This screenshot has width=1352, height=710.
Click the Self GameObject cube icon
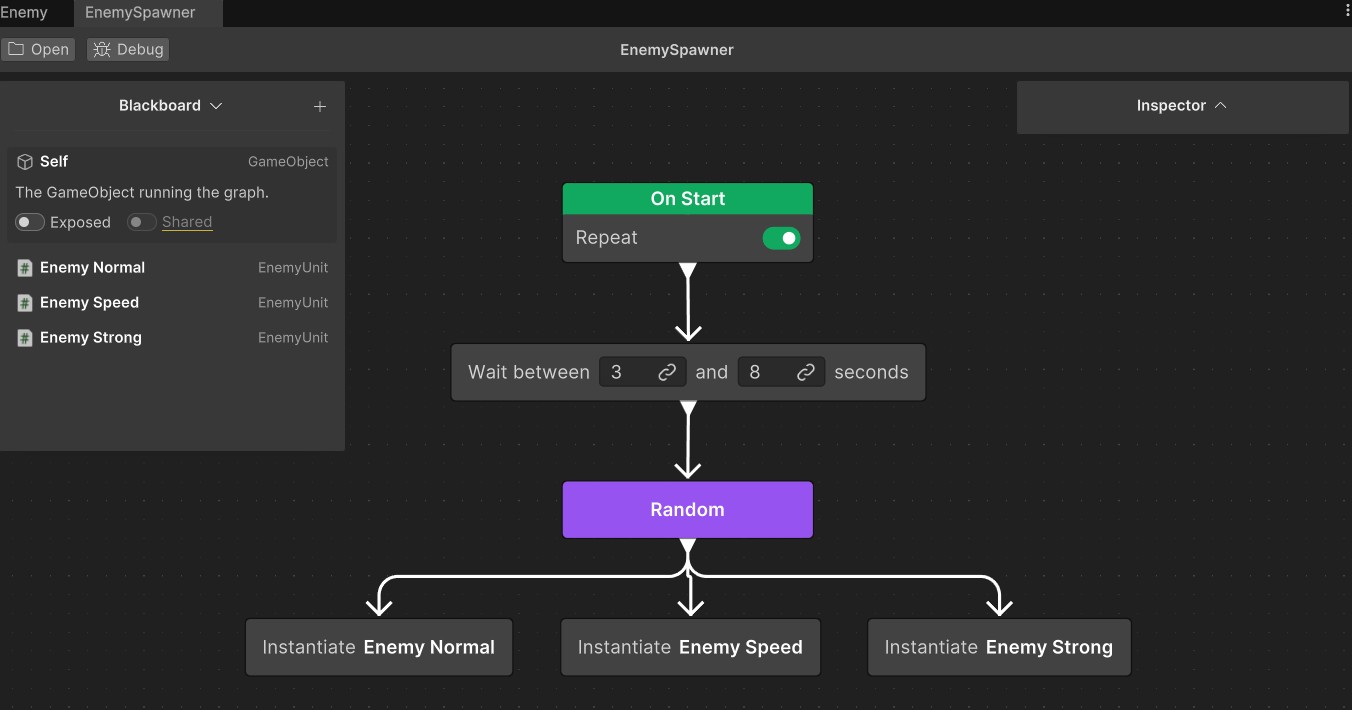pos(25,162)
